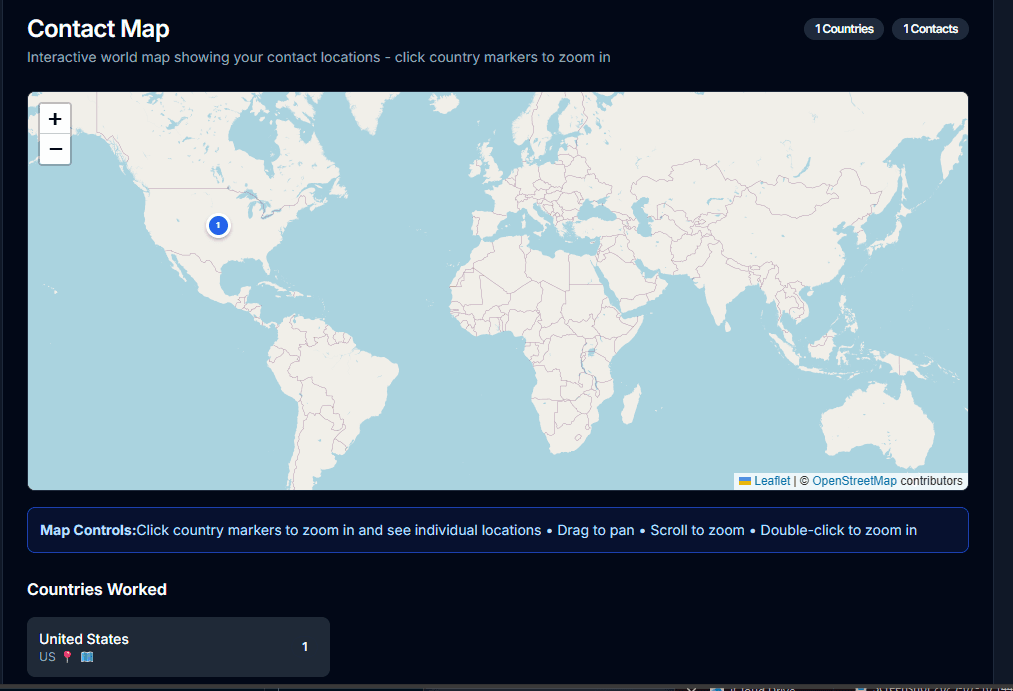The height and width of the screenshot is (691, 1013).
Task: Open the OpenStreetMap attribution link
Action: point(854,481)
